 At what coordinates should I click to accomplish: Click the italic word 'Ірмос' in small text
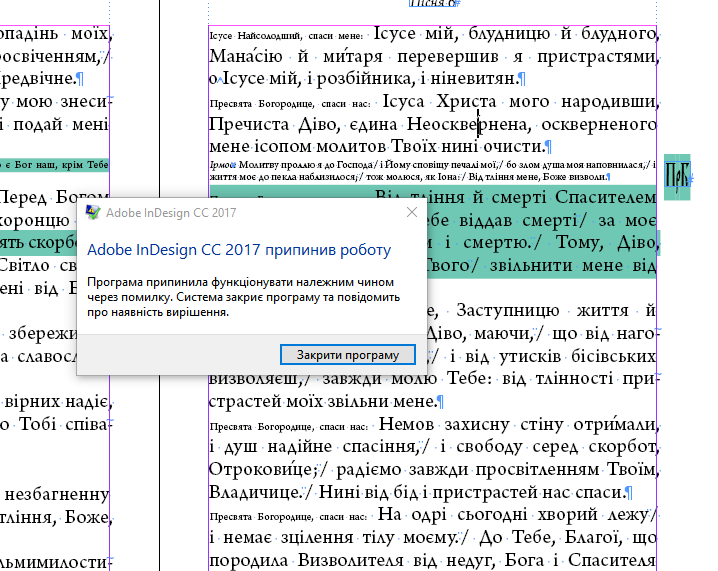coord(223,165)
